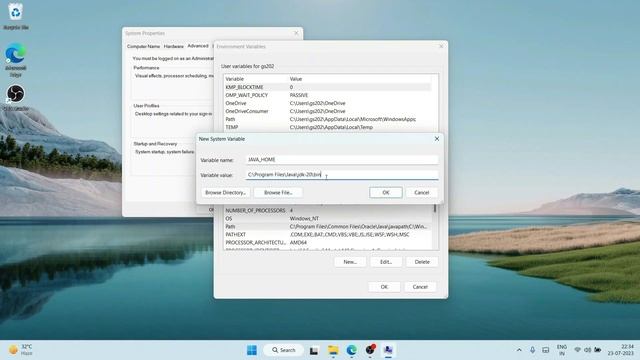Select the OneDrive user variable row
640x360 pixels.
pyautogui.click(x=327, y=103)
